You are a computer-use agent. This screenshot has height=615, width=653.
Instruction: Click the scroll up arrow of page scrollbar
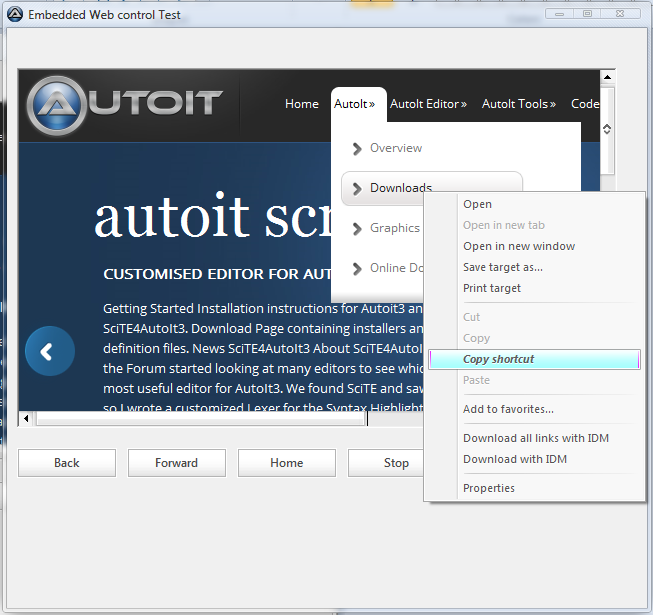pyautogui.click(x=607, y=77)
